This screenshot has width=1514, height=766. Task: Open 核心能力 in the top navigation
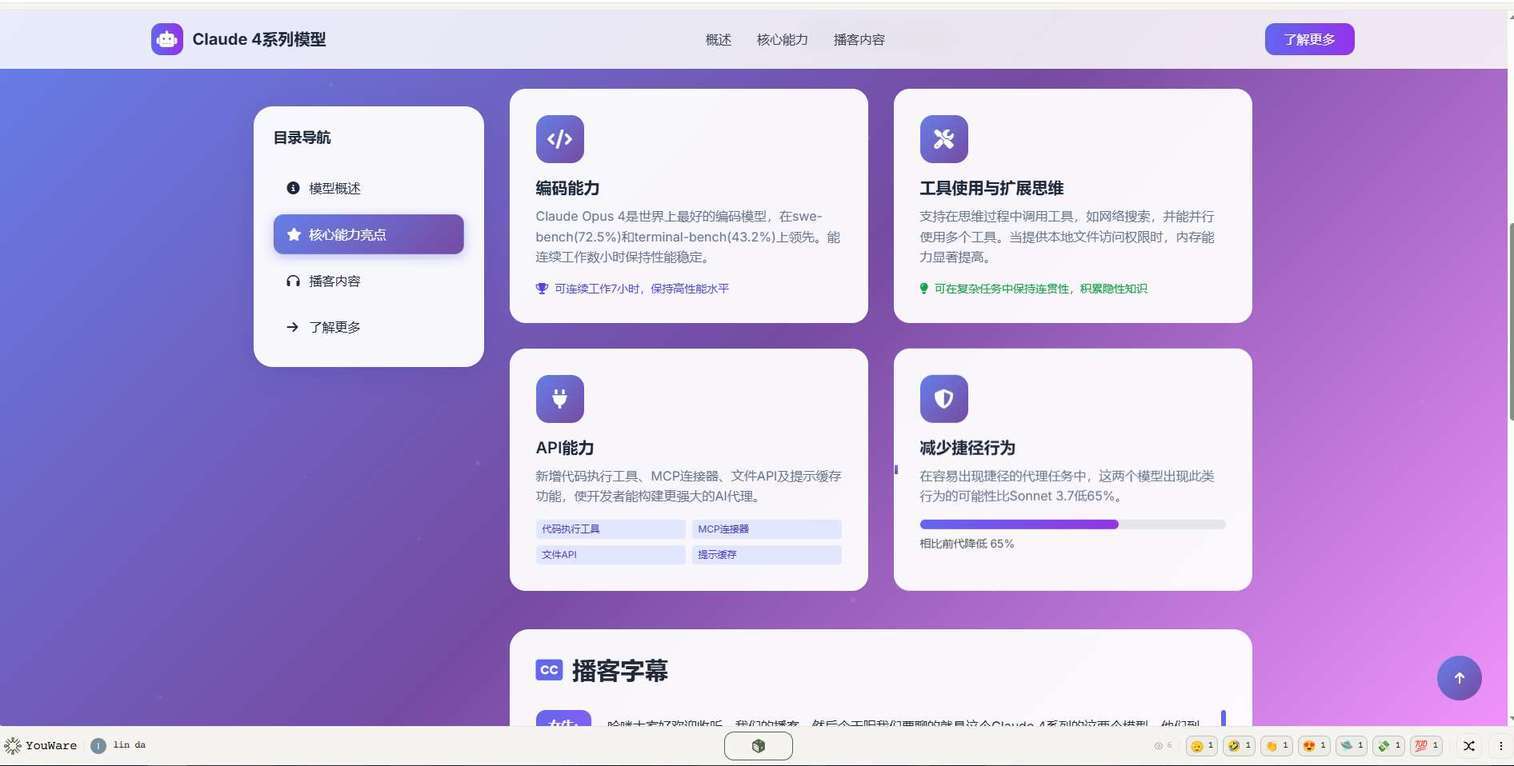782,40
